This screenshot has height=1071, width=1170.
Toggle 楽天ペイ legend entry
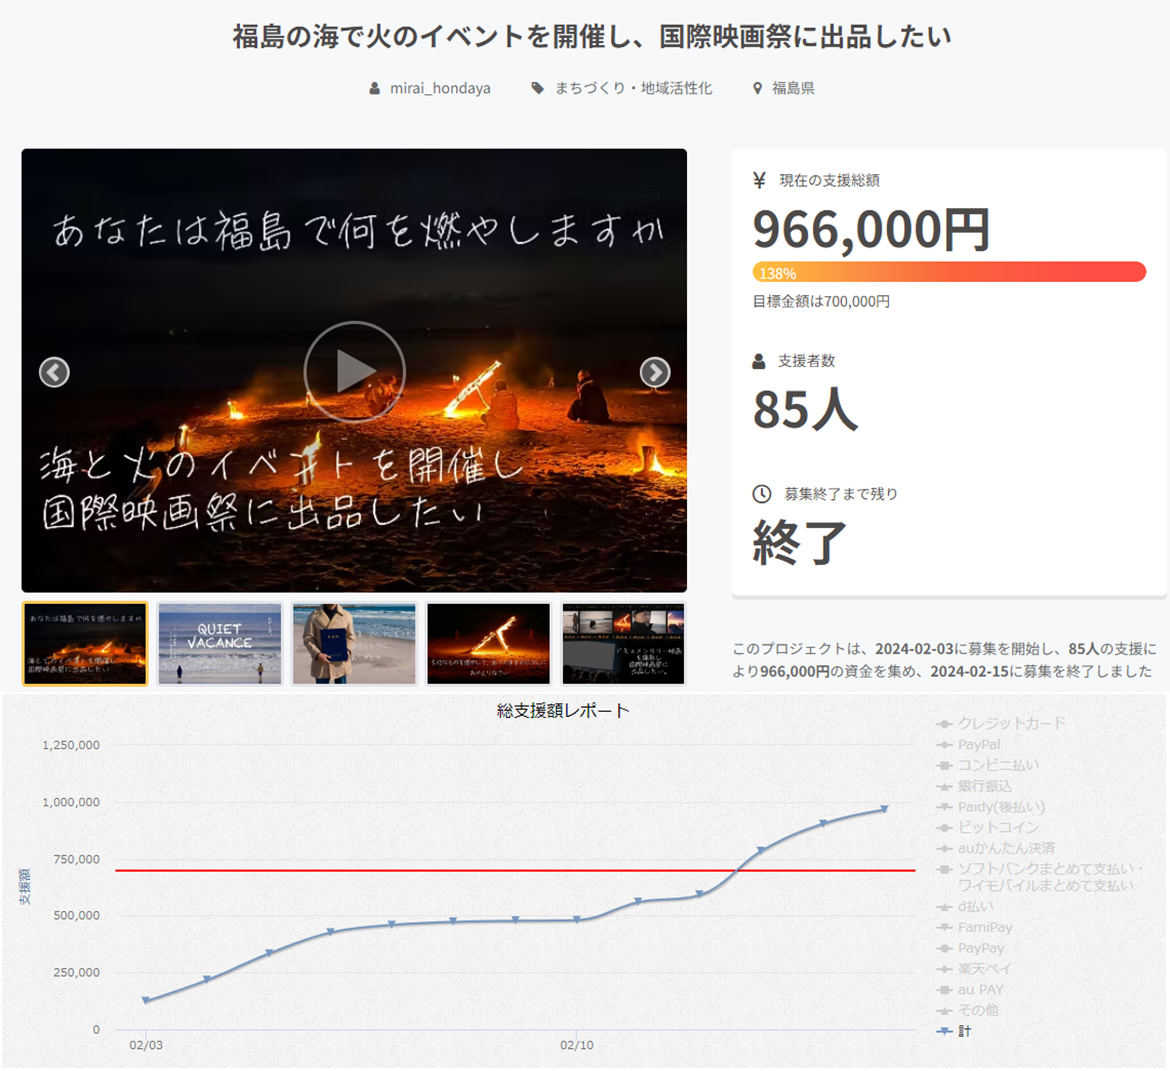coord(984,969)
